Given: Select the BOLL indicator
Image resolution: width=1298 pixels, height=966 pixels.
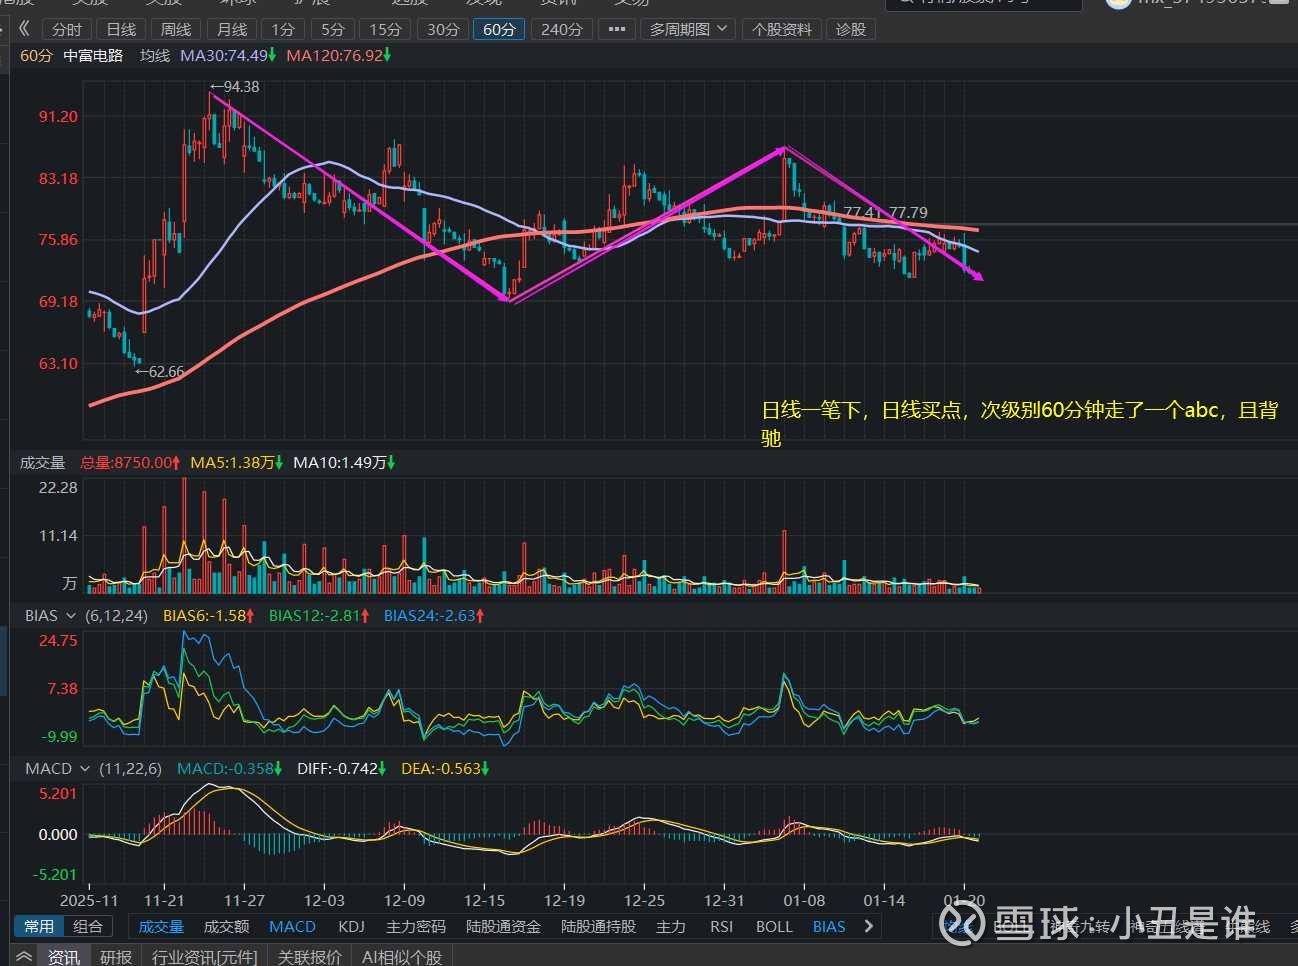Looking at the screenshot, I should [773, 926].
